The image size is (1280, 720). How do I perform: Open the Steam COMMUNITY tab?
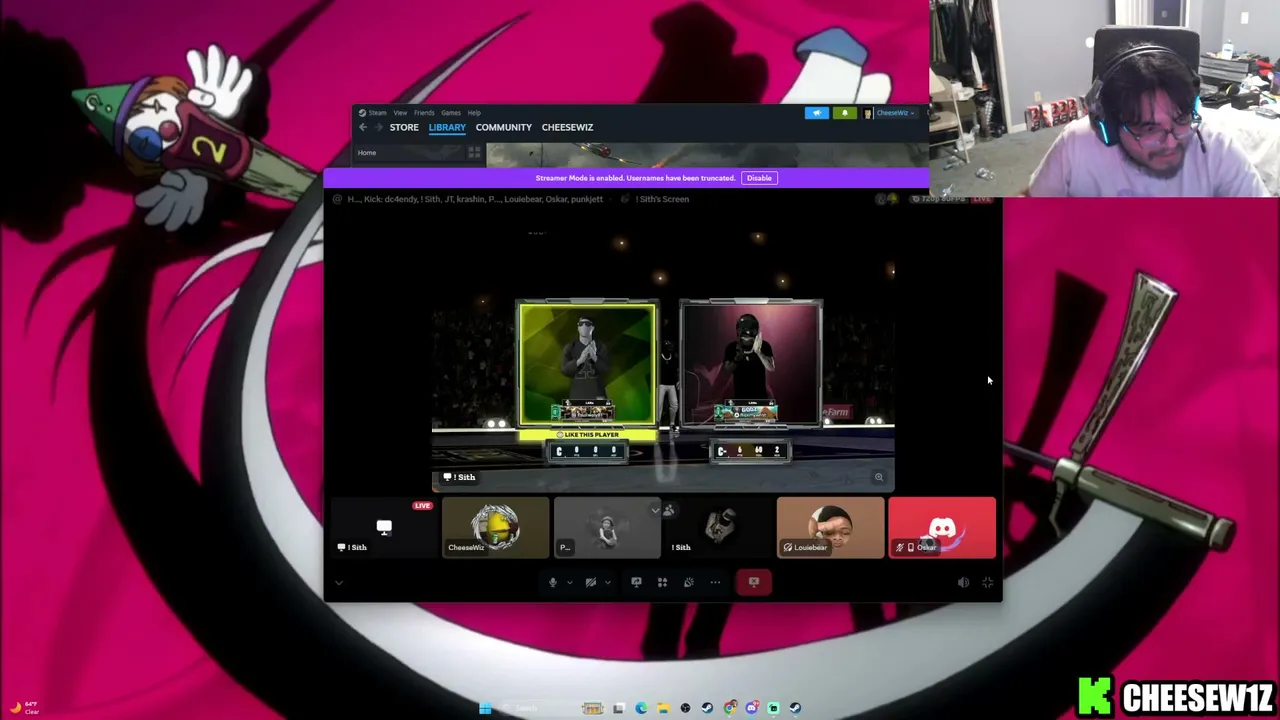(x=504, y=127)
